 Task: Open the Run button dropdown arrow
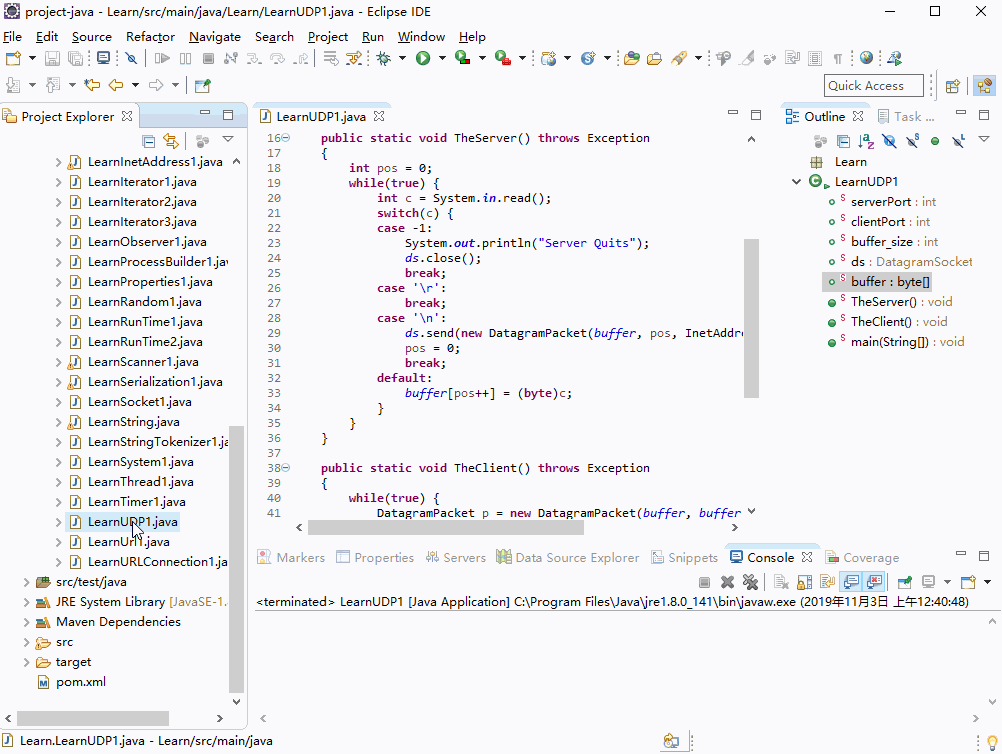(442, 59)
